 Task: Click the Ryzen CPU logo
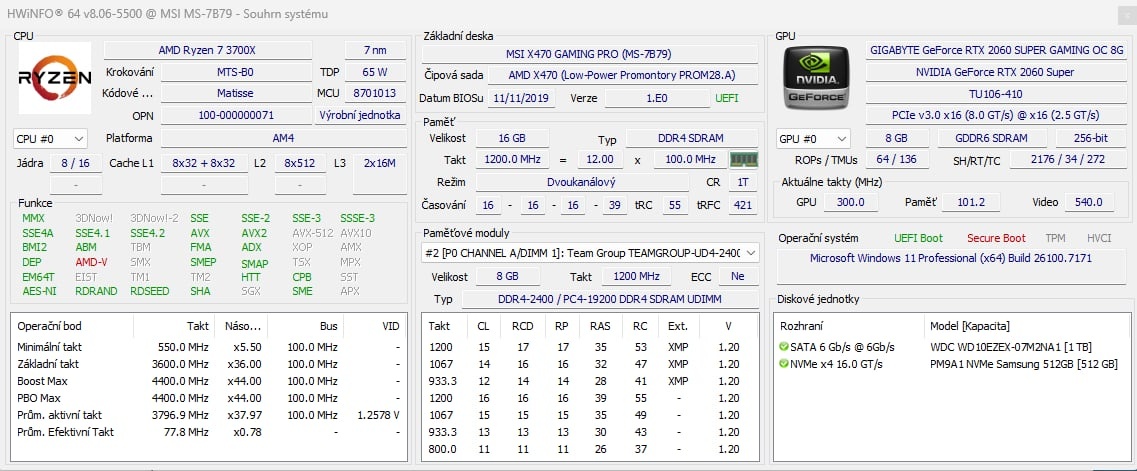point(55,78)
